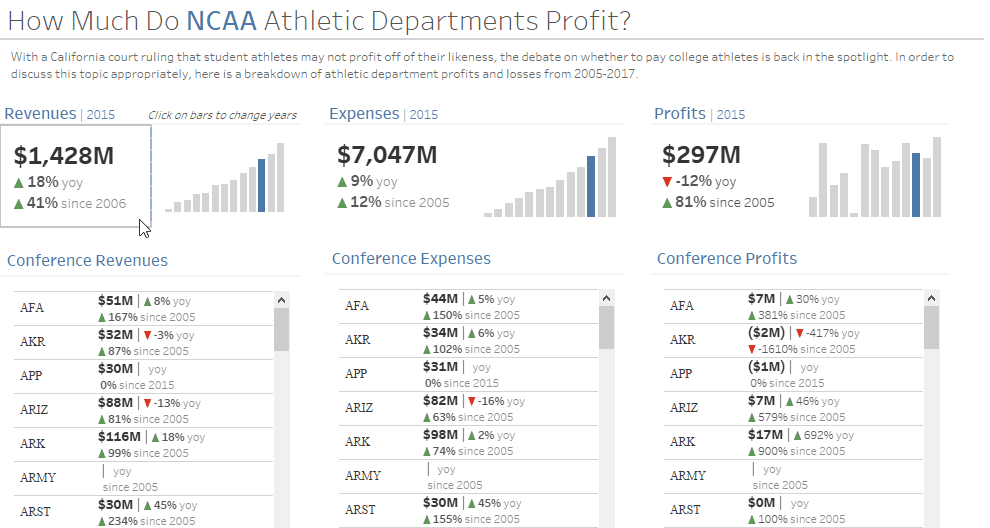Select the $7,047M expenses total
Viewport: 990px width, 528px height.
point(387,155)
